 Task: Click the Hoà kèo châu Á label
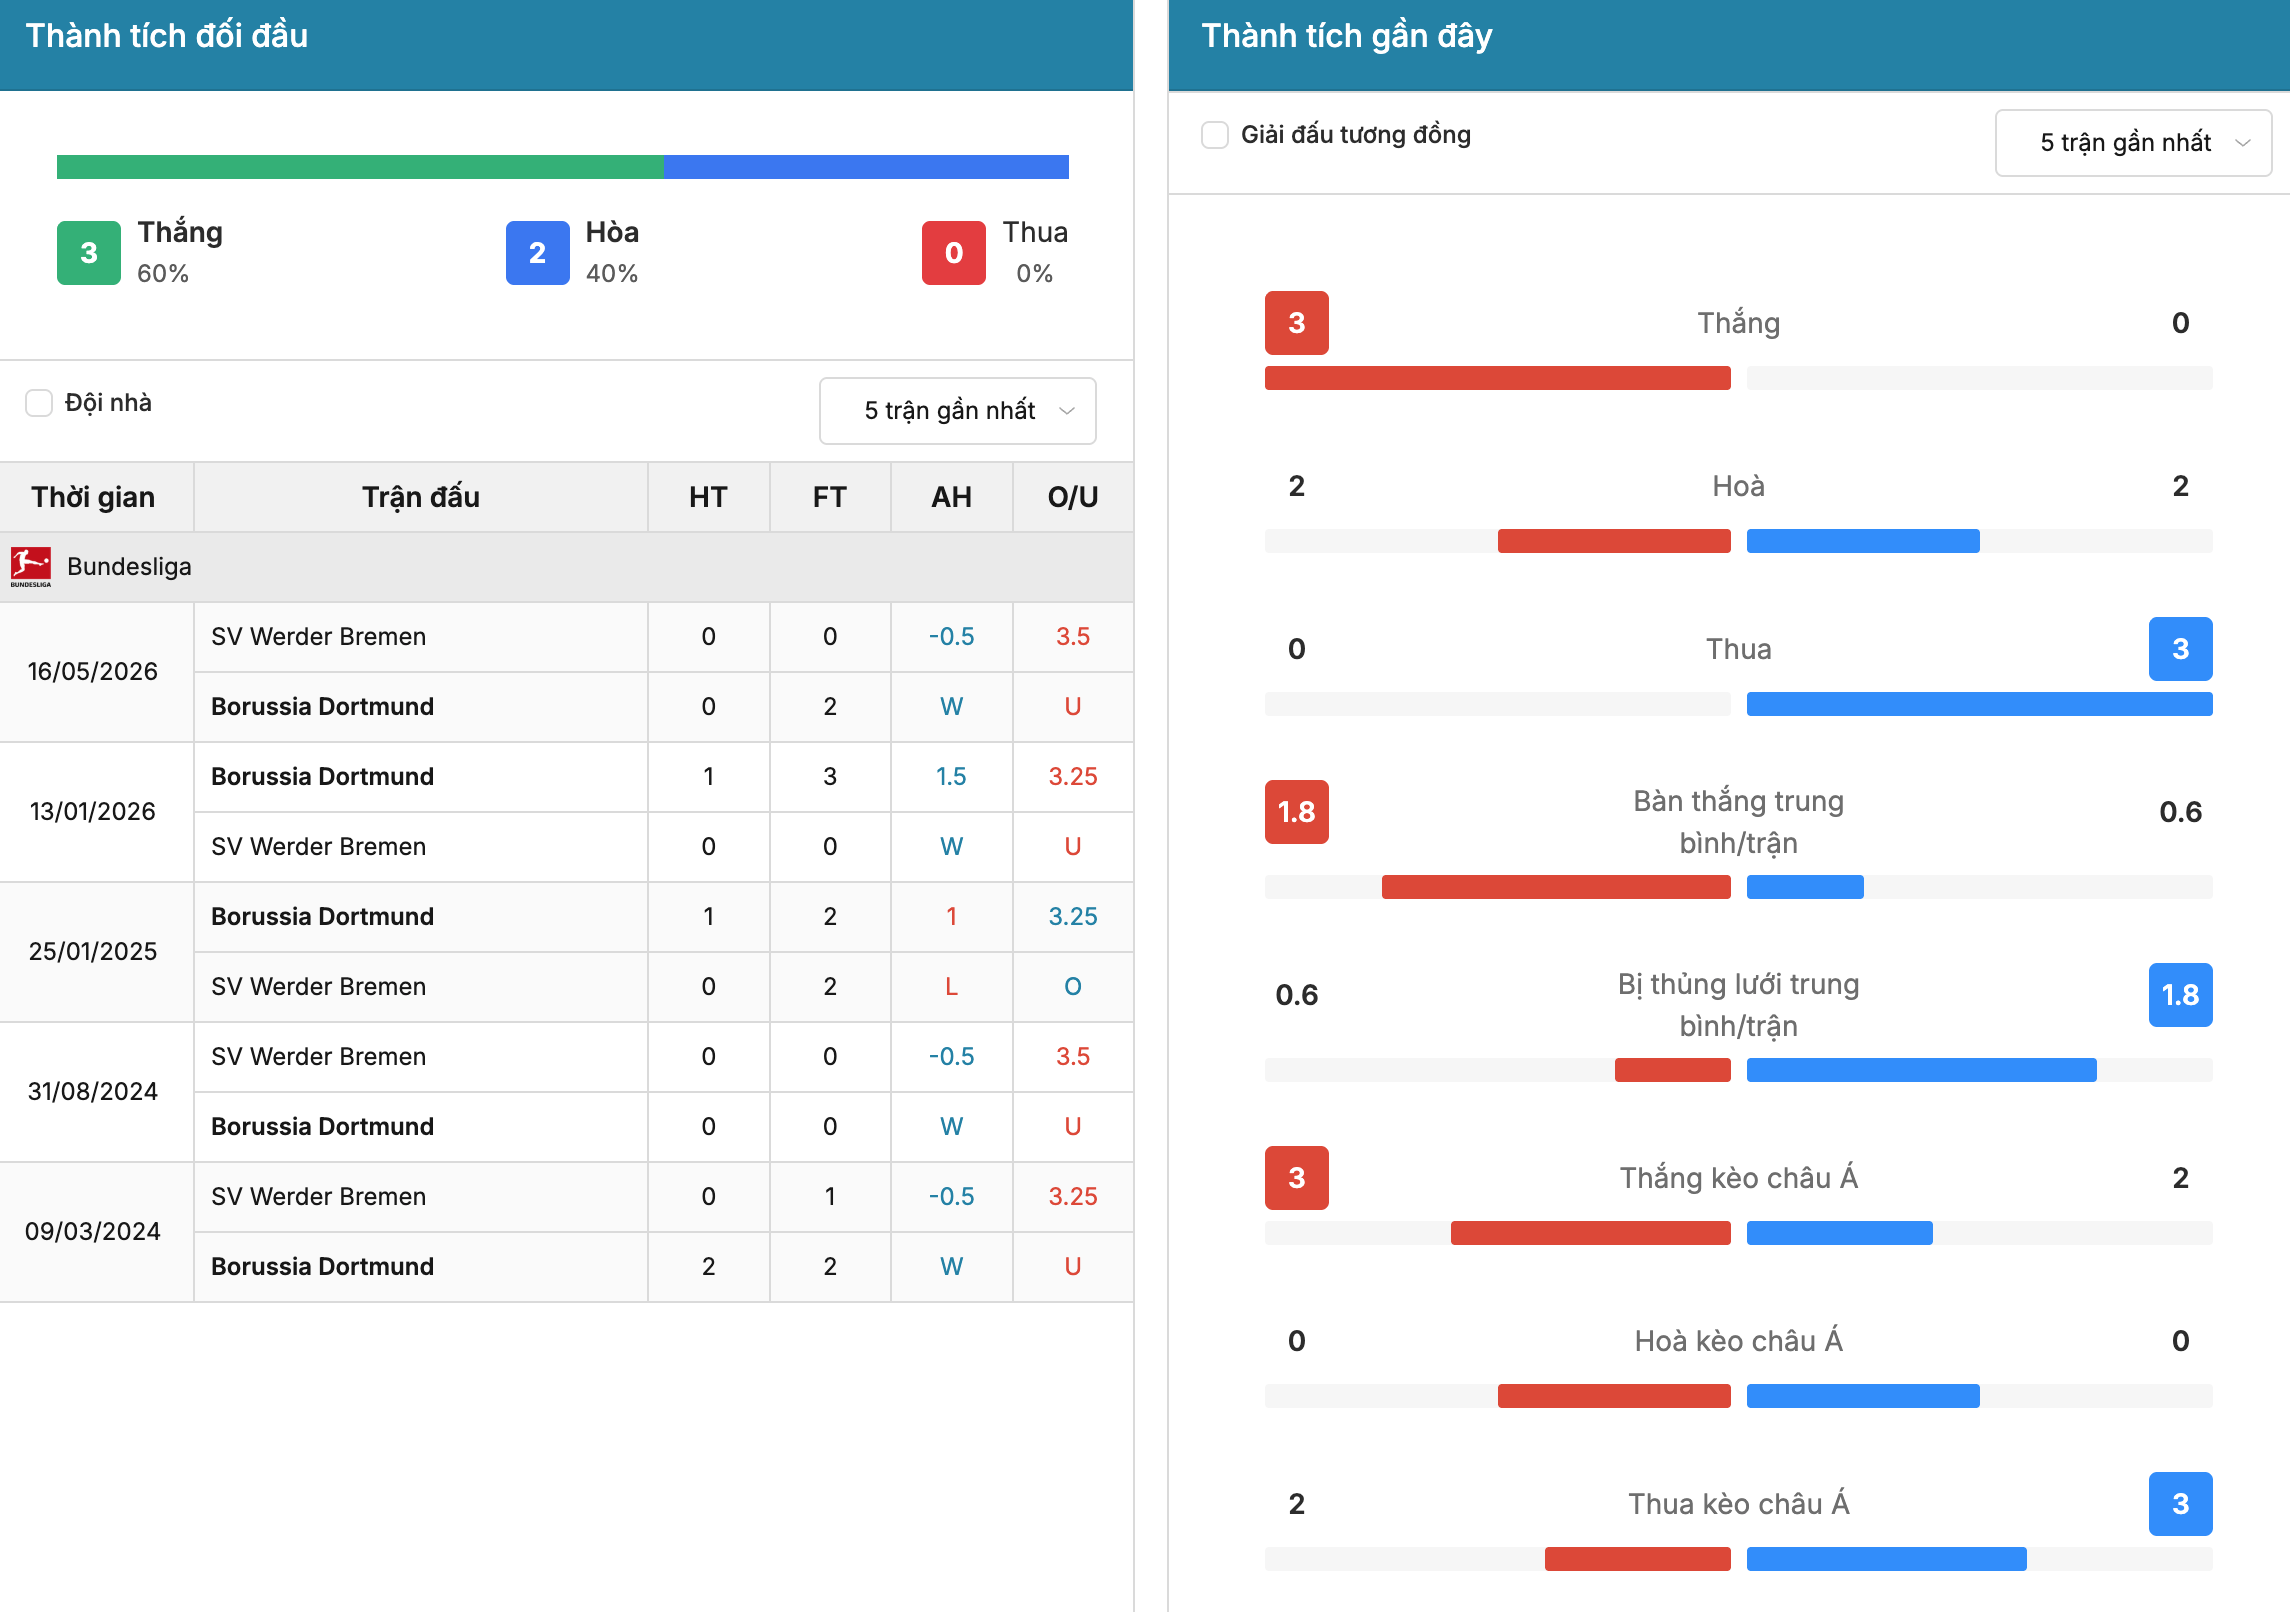(x=1739, y=1341)
